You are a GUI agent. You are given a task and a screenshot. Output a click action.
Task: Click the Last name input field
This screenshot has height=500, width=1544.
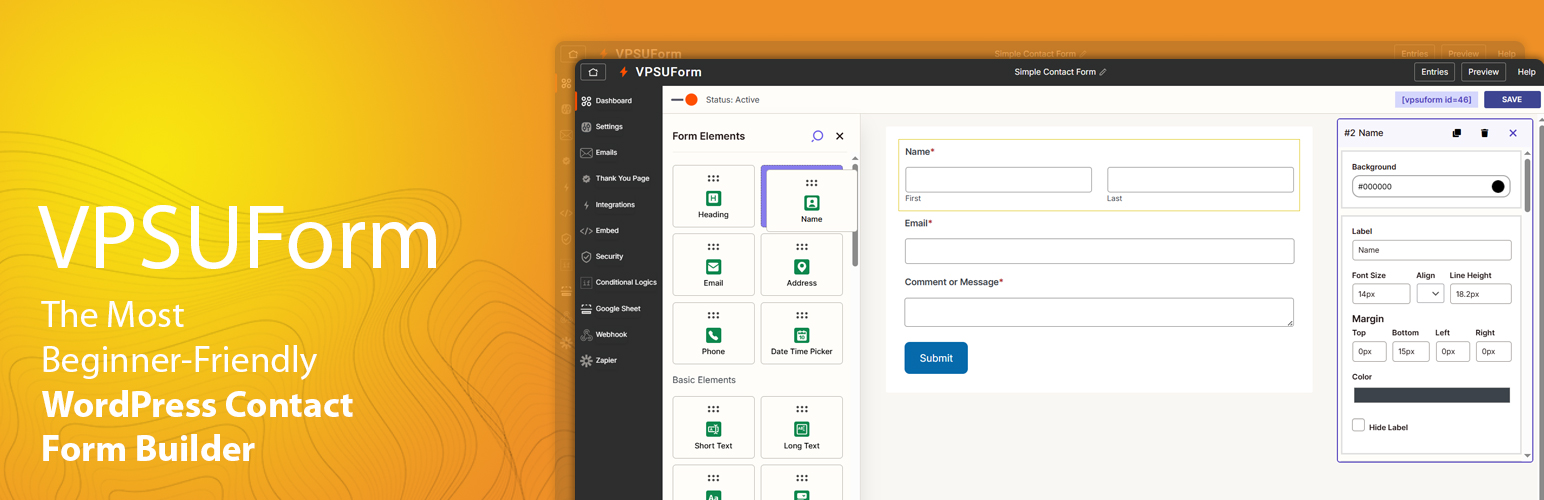[1200, 180]
